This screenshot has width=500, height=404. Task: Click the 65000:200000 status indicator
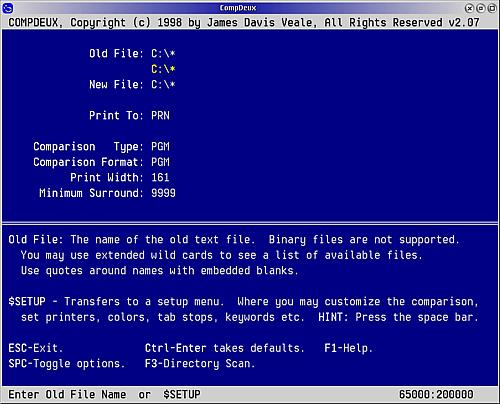436,394
